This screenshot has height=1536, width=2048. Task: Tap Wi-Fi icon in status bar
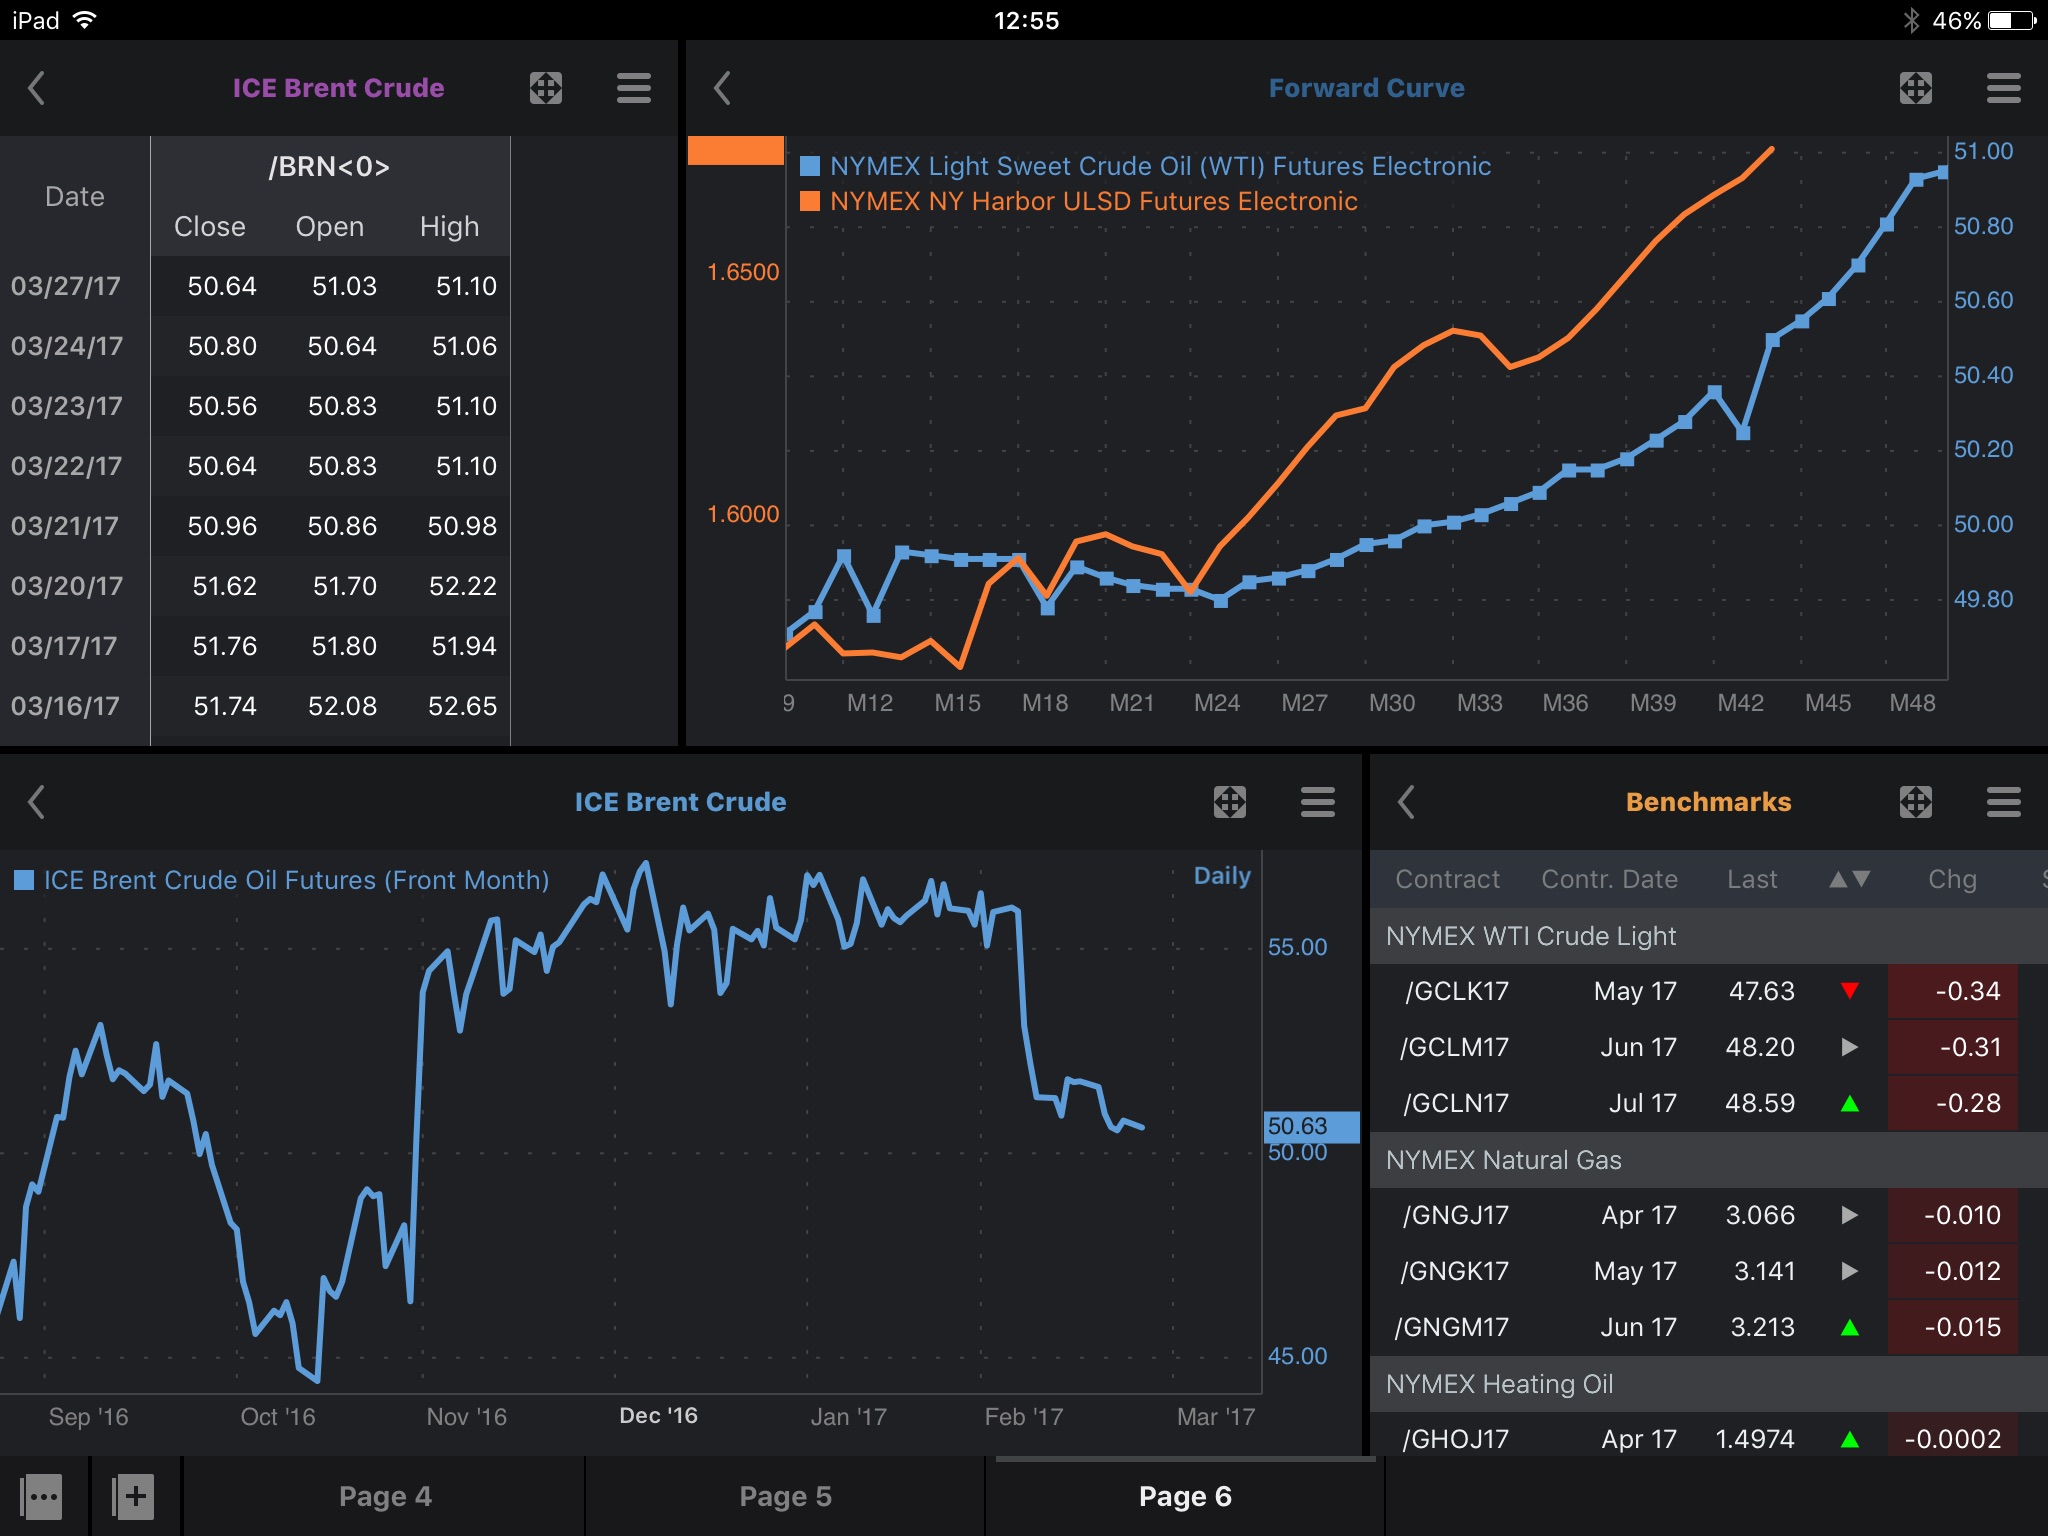(x=85, y=20)
